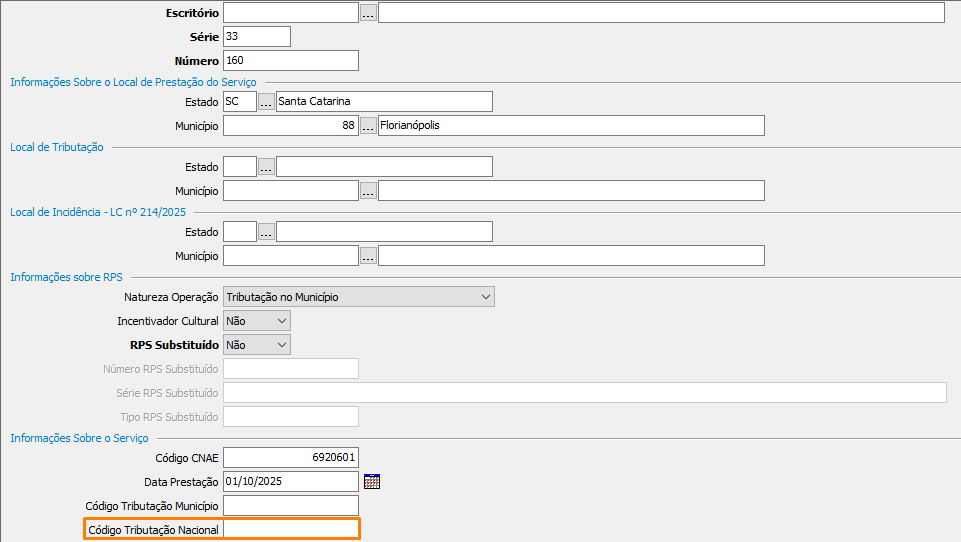Click the Série field containing 33
Viewport: 961px width, 542px height.
pos(257,37)
